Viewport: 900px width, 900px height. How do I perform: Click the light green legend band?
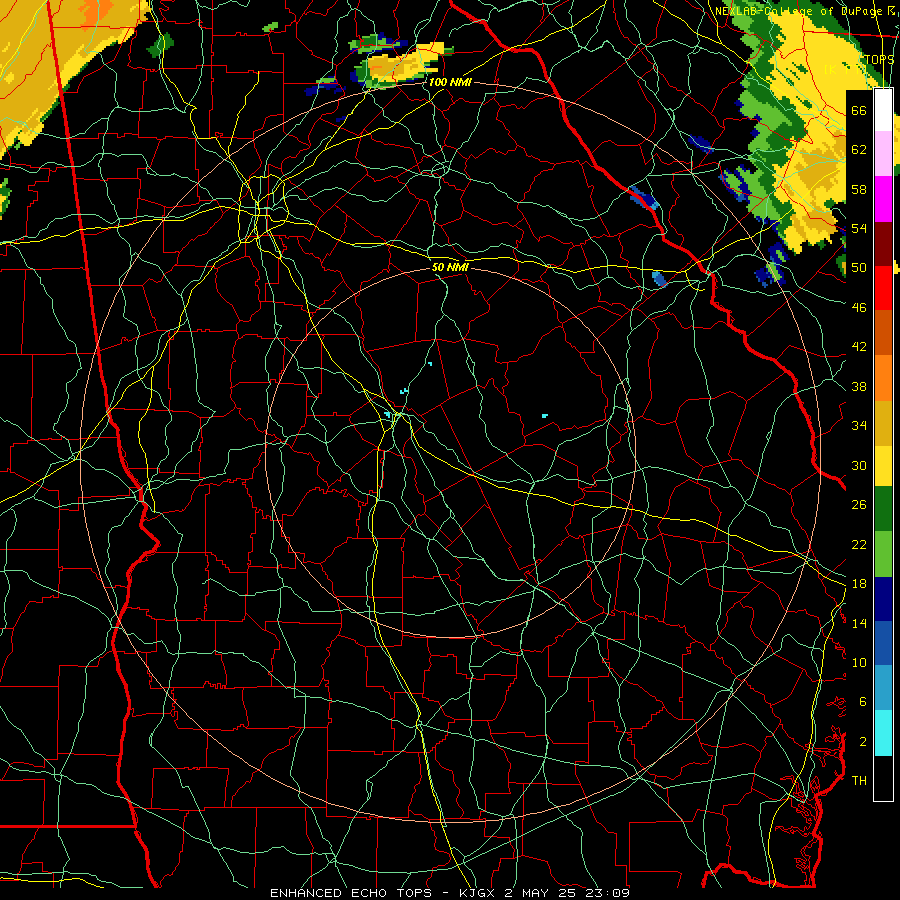(x=883, y=554)
